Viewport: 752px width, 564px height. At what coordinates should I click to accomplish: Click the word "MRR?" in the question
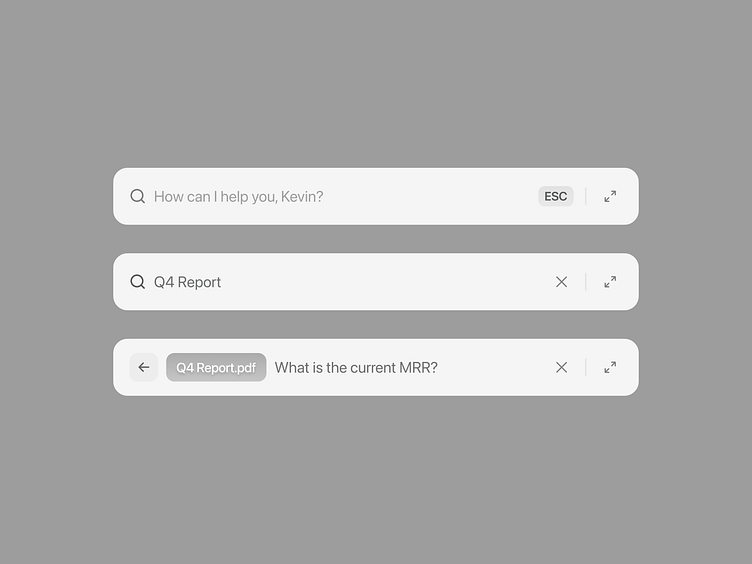point(418,367)
